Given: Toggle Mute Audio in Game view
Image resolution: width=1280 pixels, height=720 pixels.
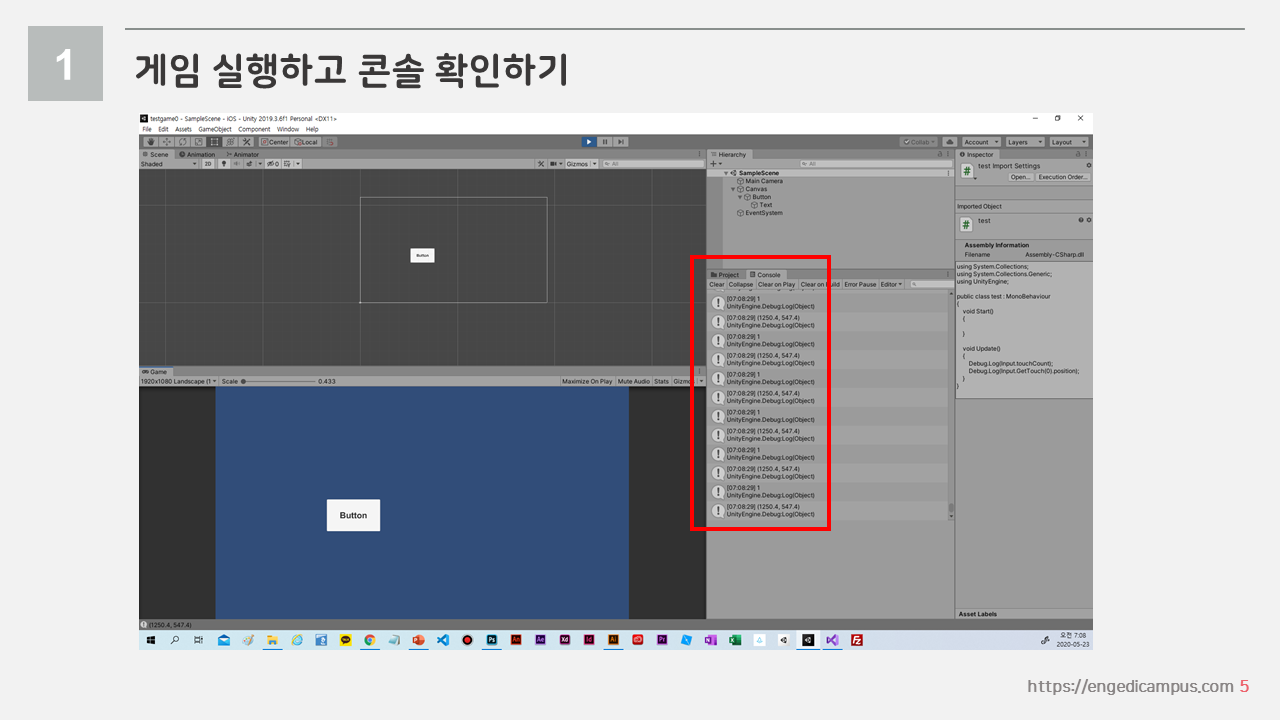Looking at the screenshot, I should [x=634, y=381].
